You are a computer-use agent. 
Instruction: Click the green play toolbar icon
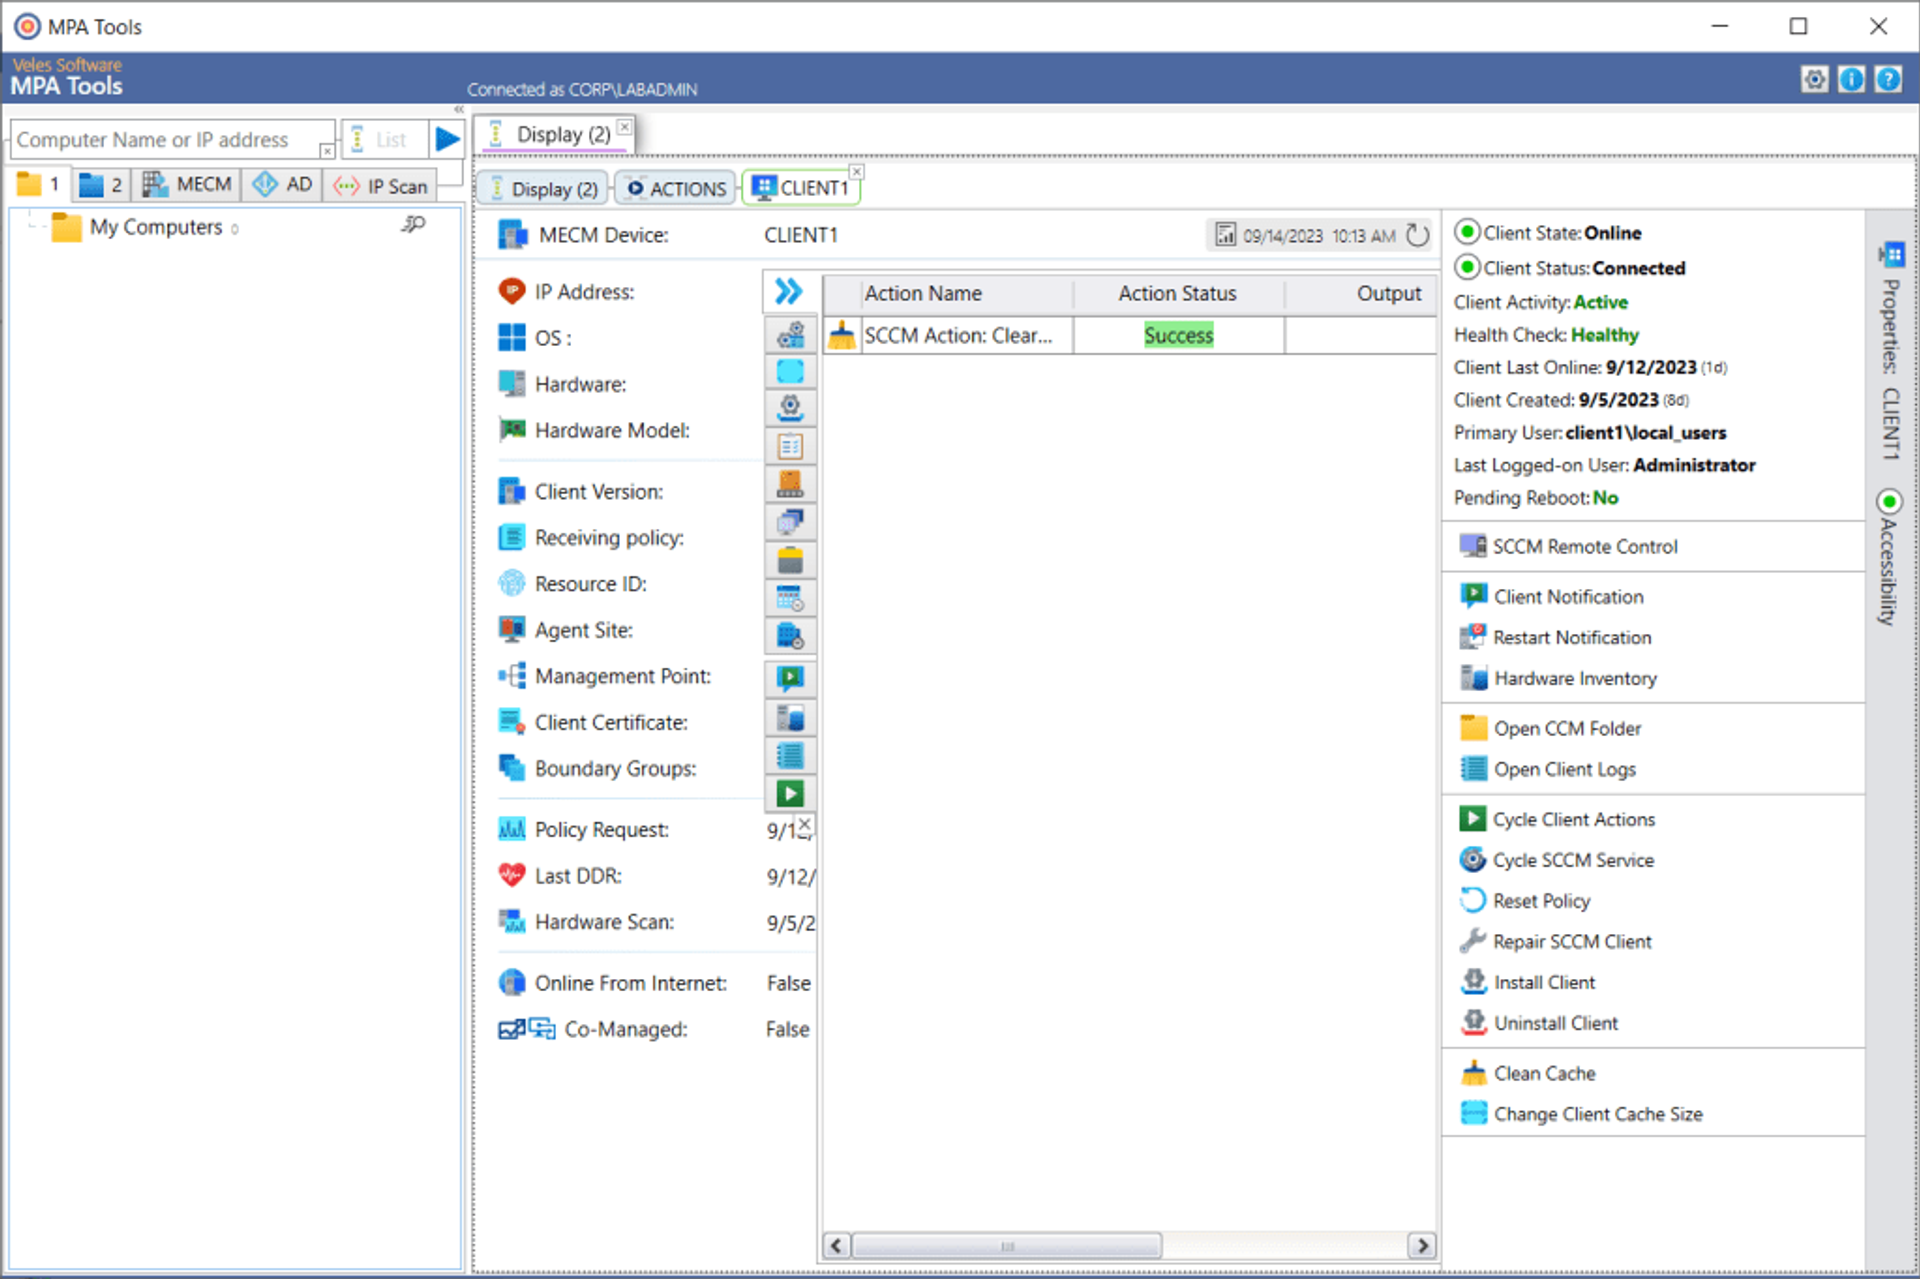(x=790, y=794)
